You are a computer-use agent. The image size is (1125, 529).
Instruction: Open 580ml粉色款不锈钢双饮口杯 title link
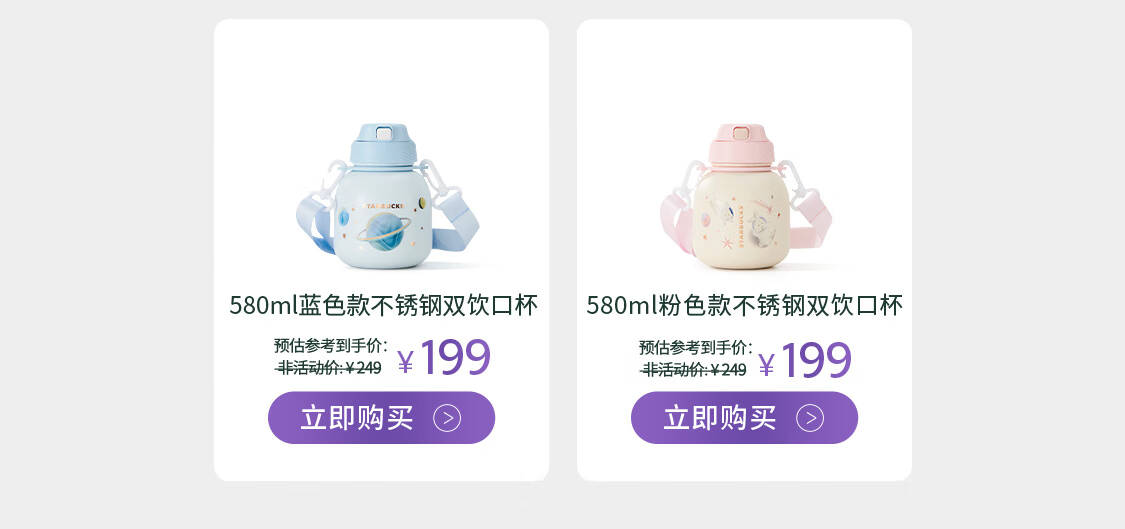point(744,306)
